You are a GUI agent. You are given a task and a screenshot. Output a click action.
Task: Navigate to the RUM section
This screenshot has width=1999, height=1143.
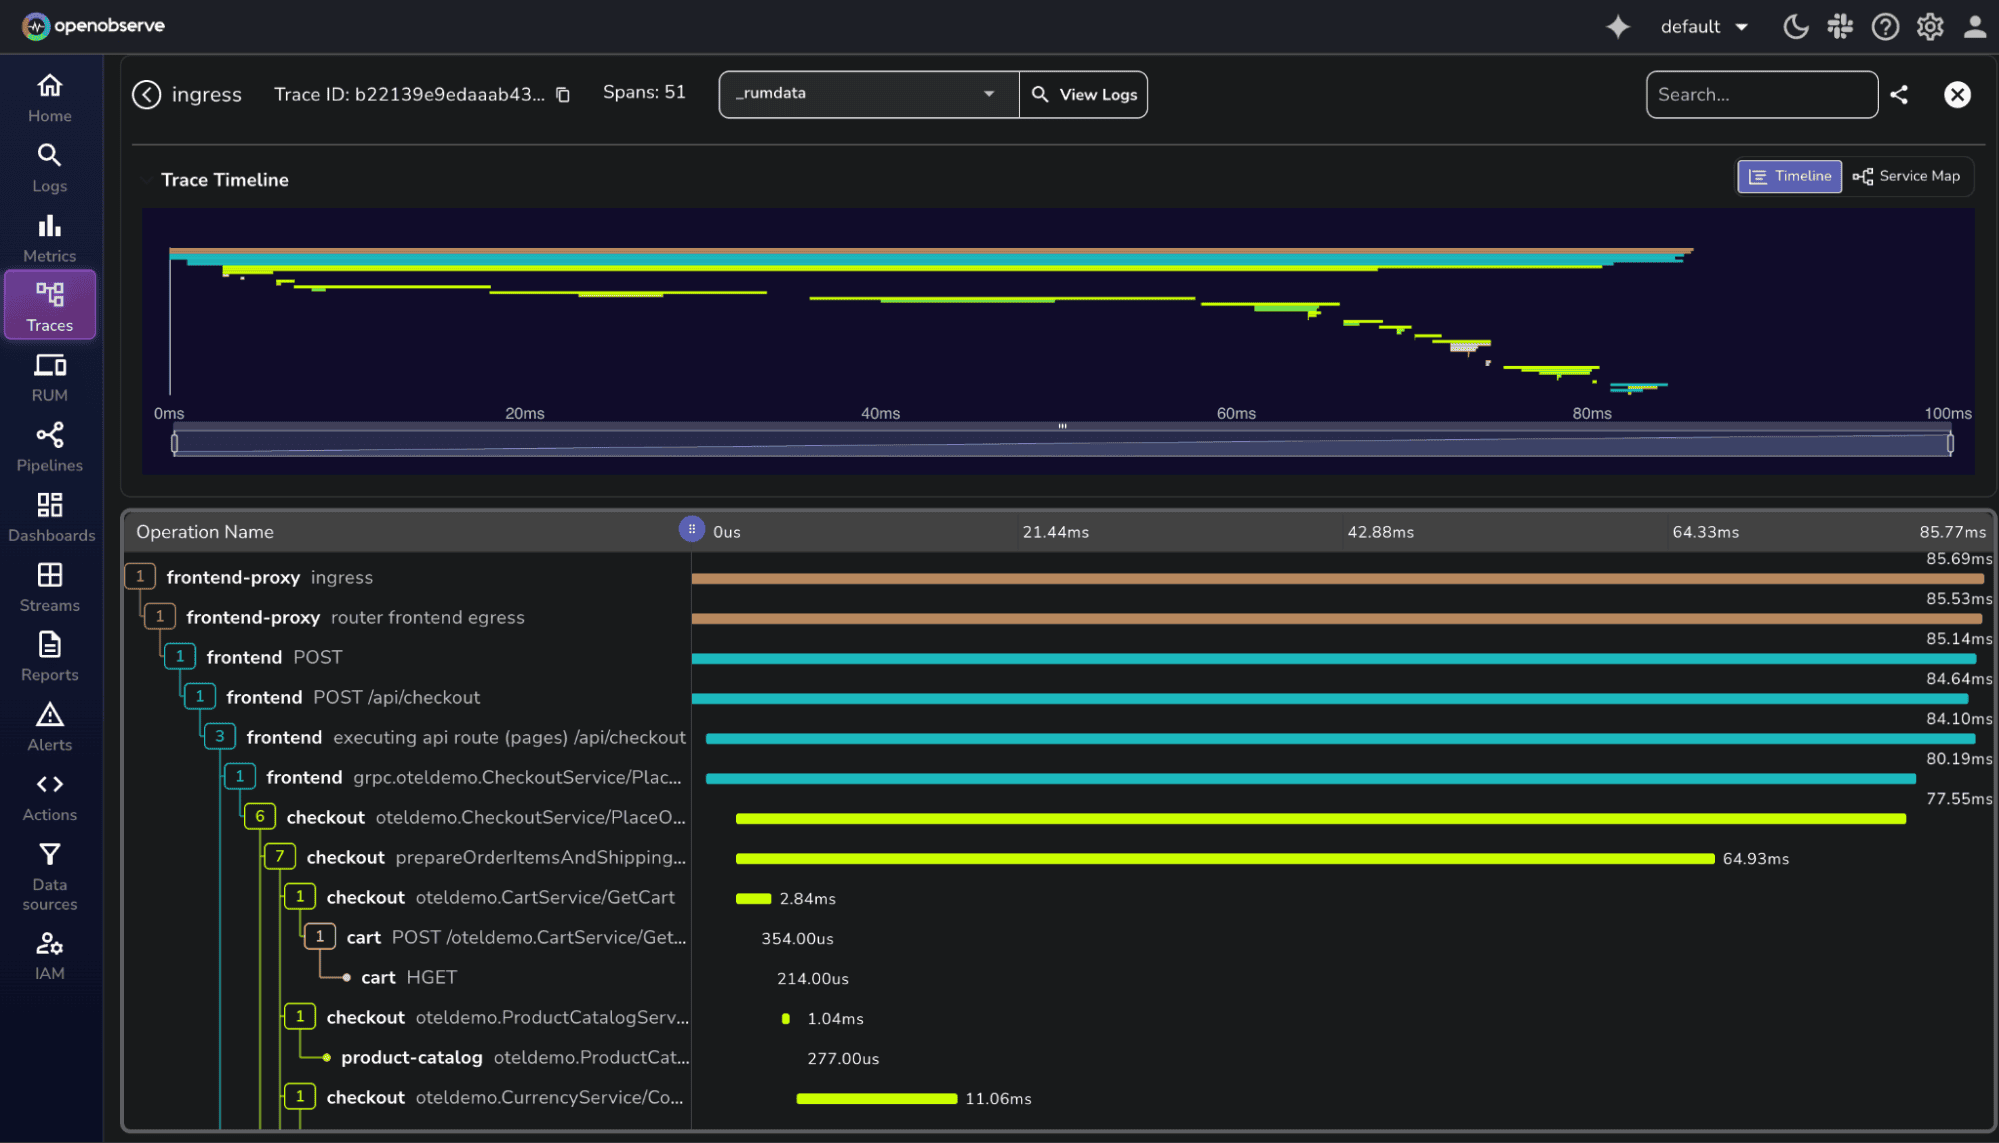48,376
